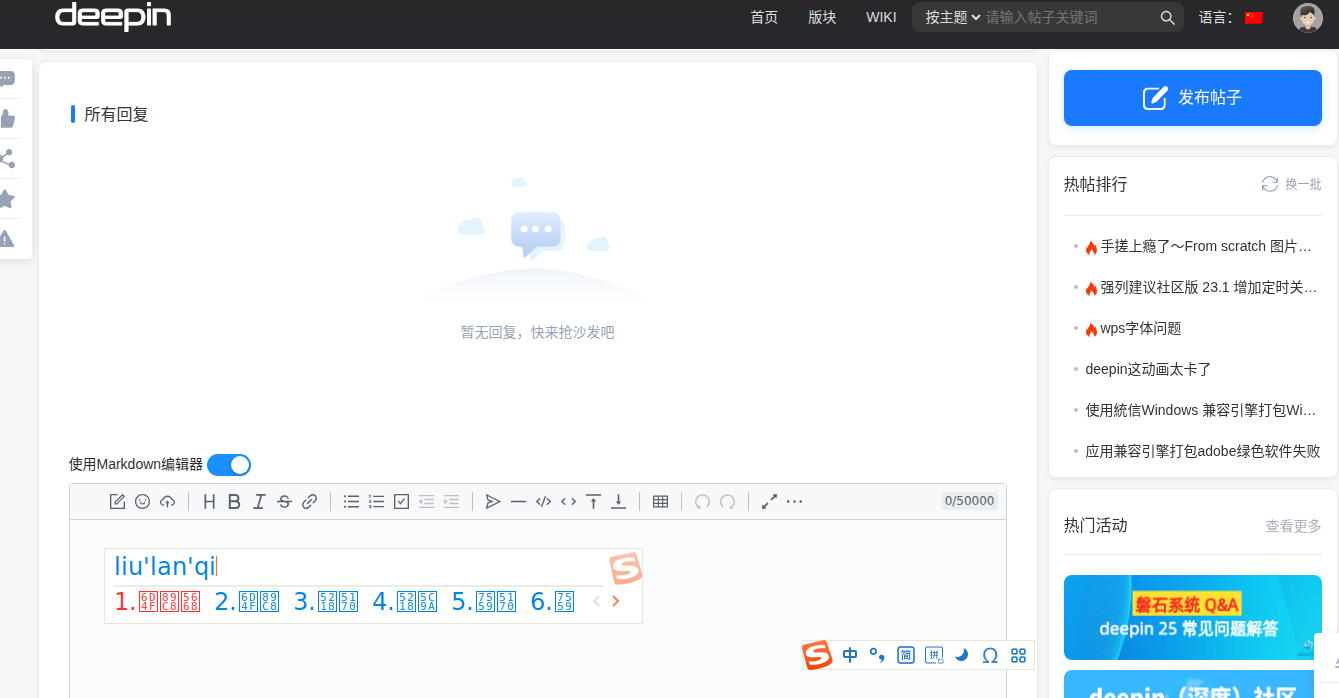Screen dimensions: 1339x698
Task: Open WIKI in the navigation bar
Action: pos(881,17)
